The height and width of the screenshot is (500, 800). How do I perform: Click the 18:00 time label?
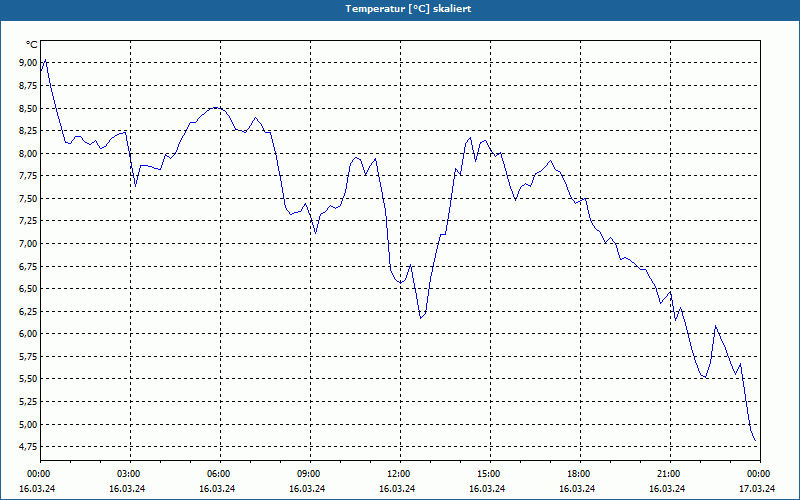(x=580, y=474)
